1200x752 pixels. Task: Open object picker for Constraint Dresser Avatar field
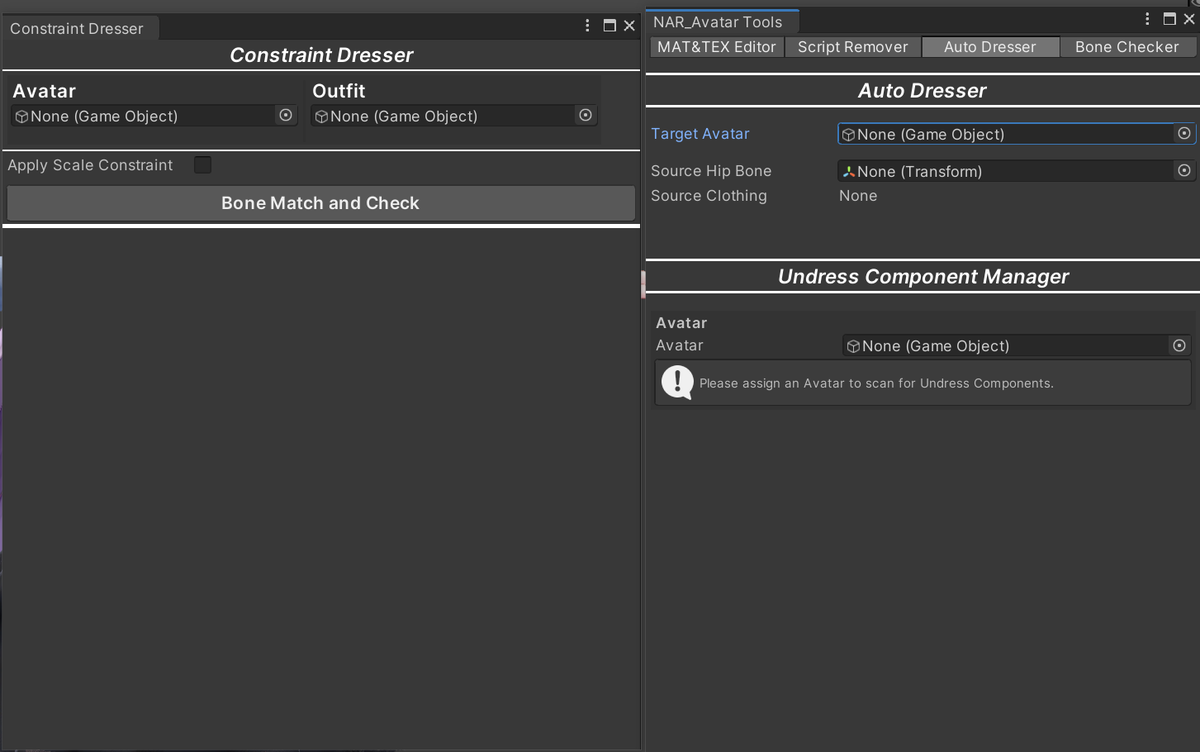[x=286, y=116]
